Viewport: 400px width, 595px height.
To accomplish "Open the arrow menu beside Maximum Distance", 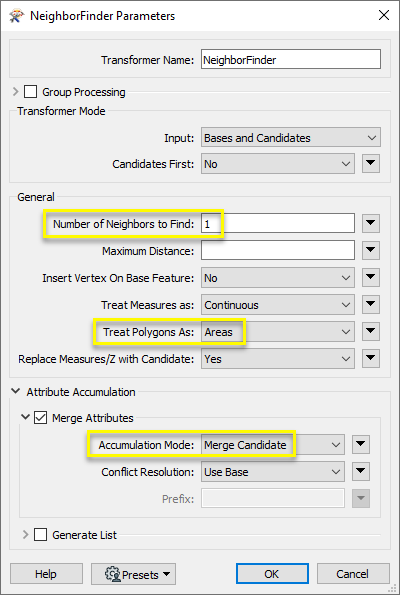I will coord(371,250).
